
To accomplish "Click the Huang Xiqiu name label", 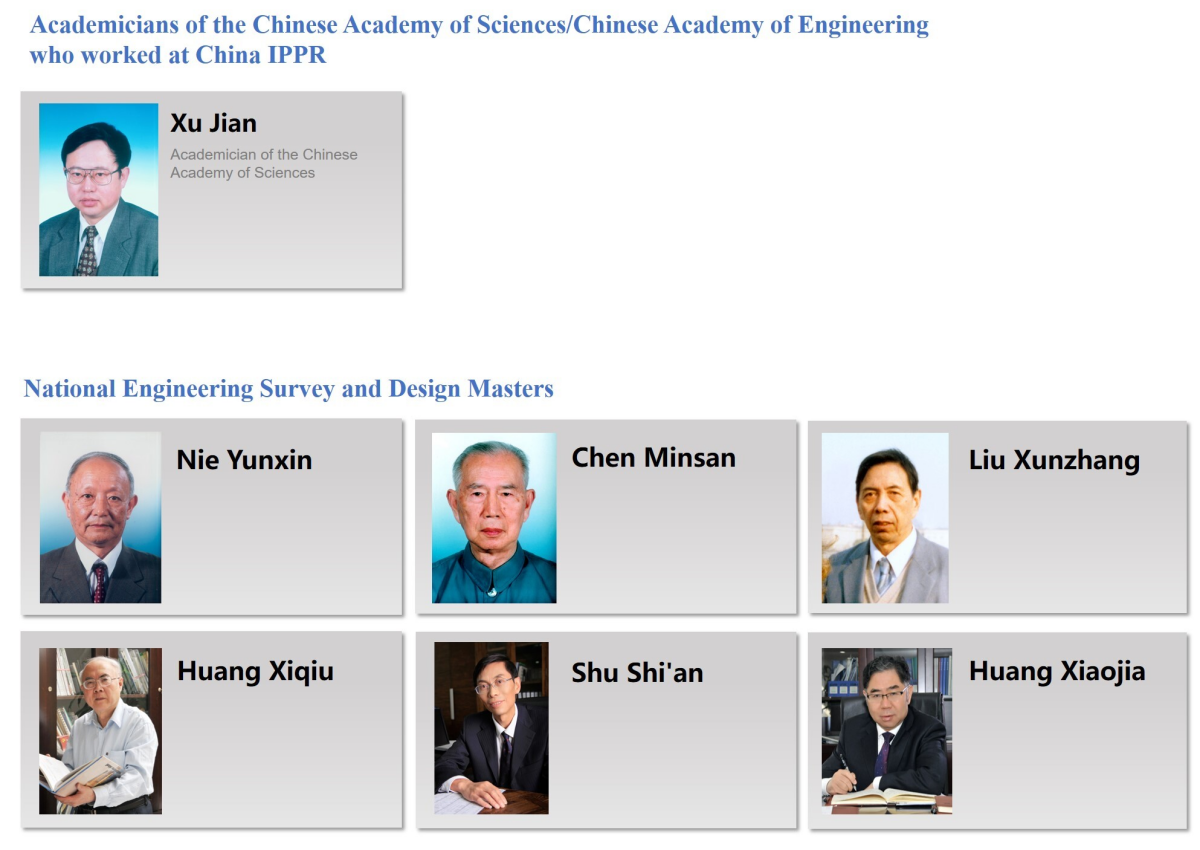I will (x=255, y=671).
